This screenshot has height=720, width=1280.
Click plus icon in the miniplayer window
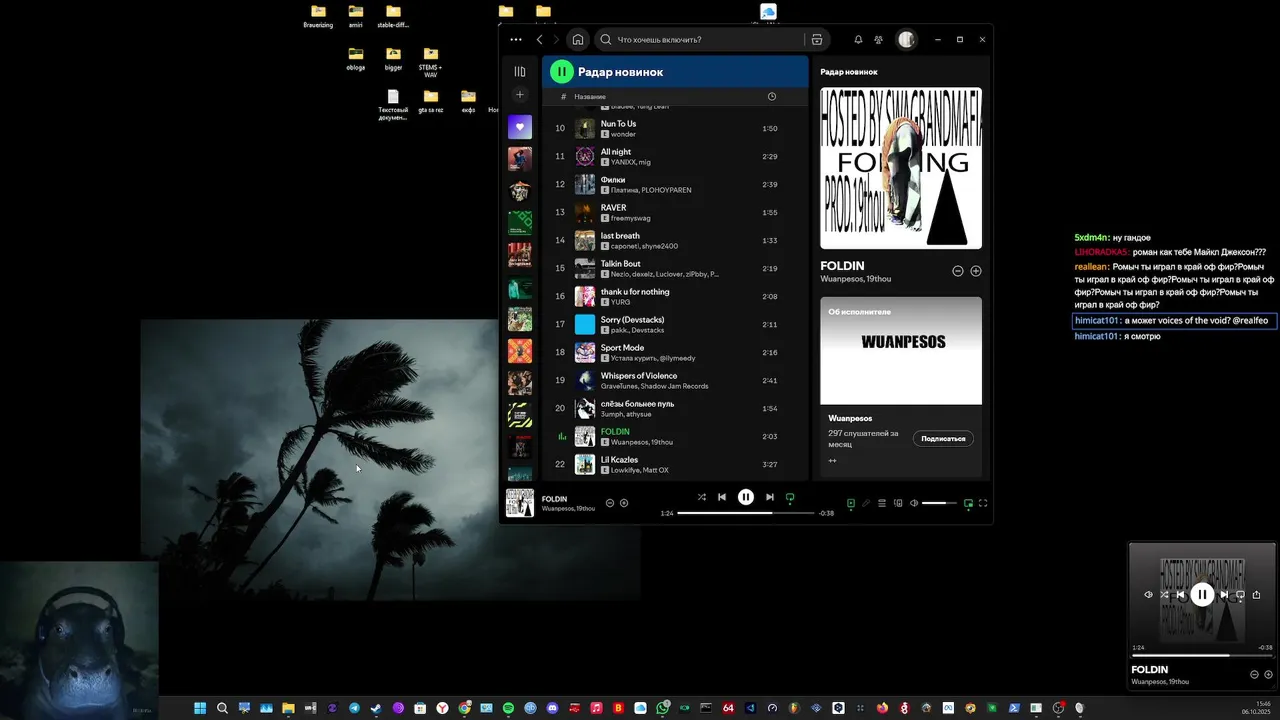tap(1268, 674)
